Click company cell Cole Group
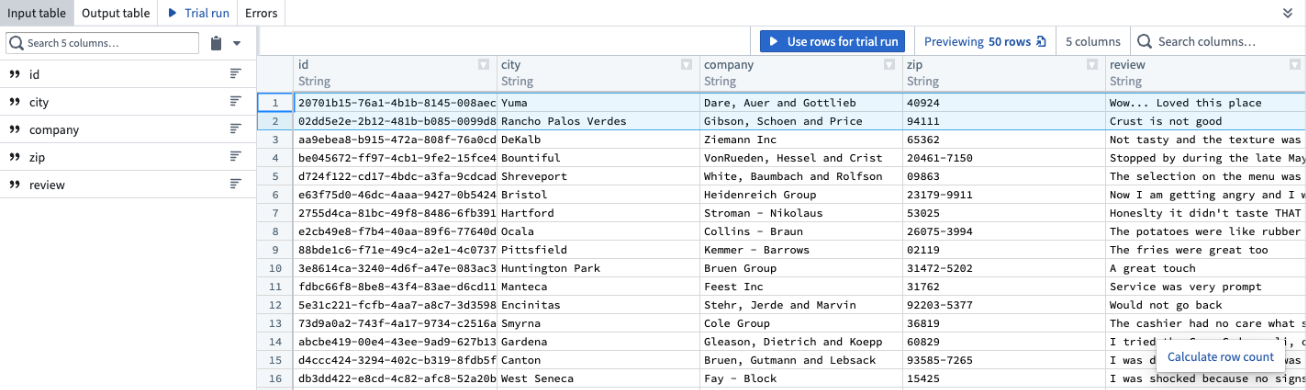 coord(800,324)
